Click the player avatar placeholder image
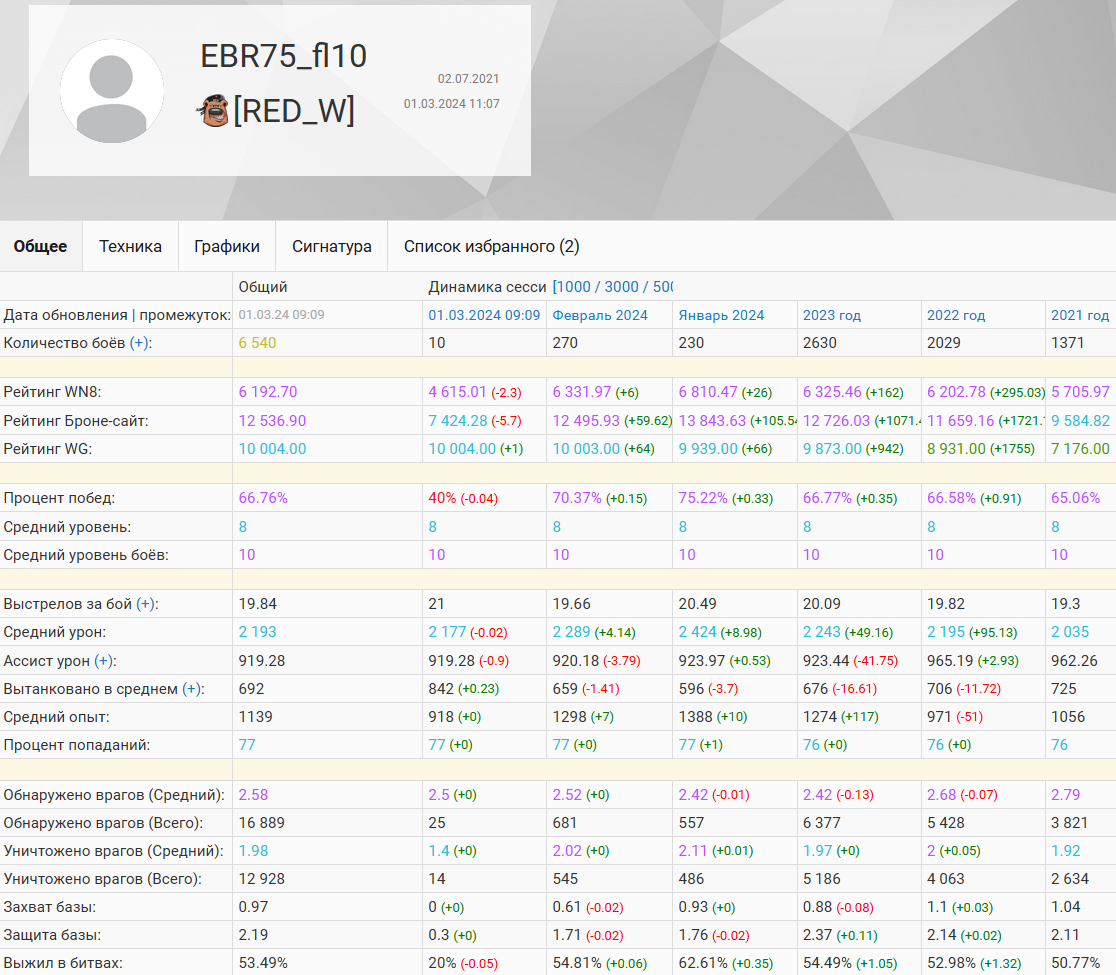The image size is (1116, 975). click(x=112, y=91)
